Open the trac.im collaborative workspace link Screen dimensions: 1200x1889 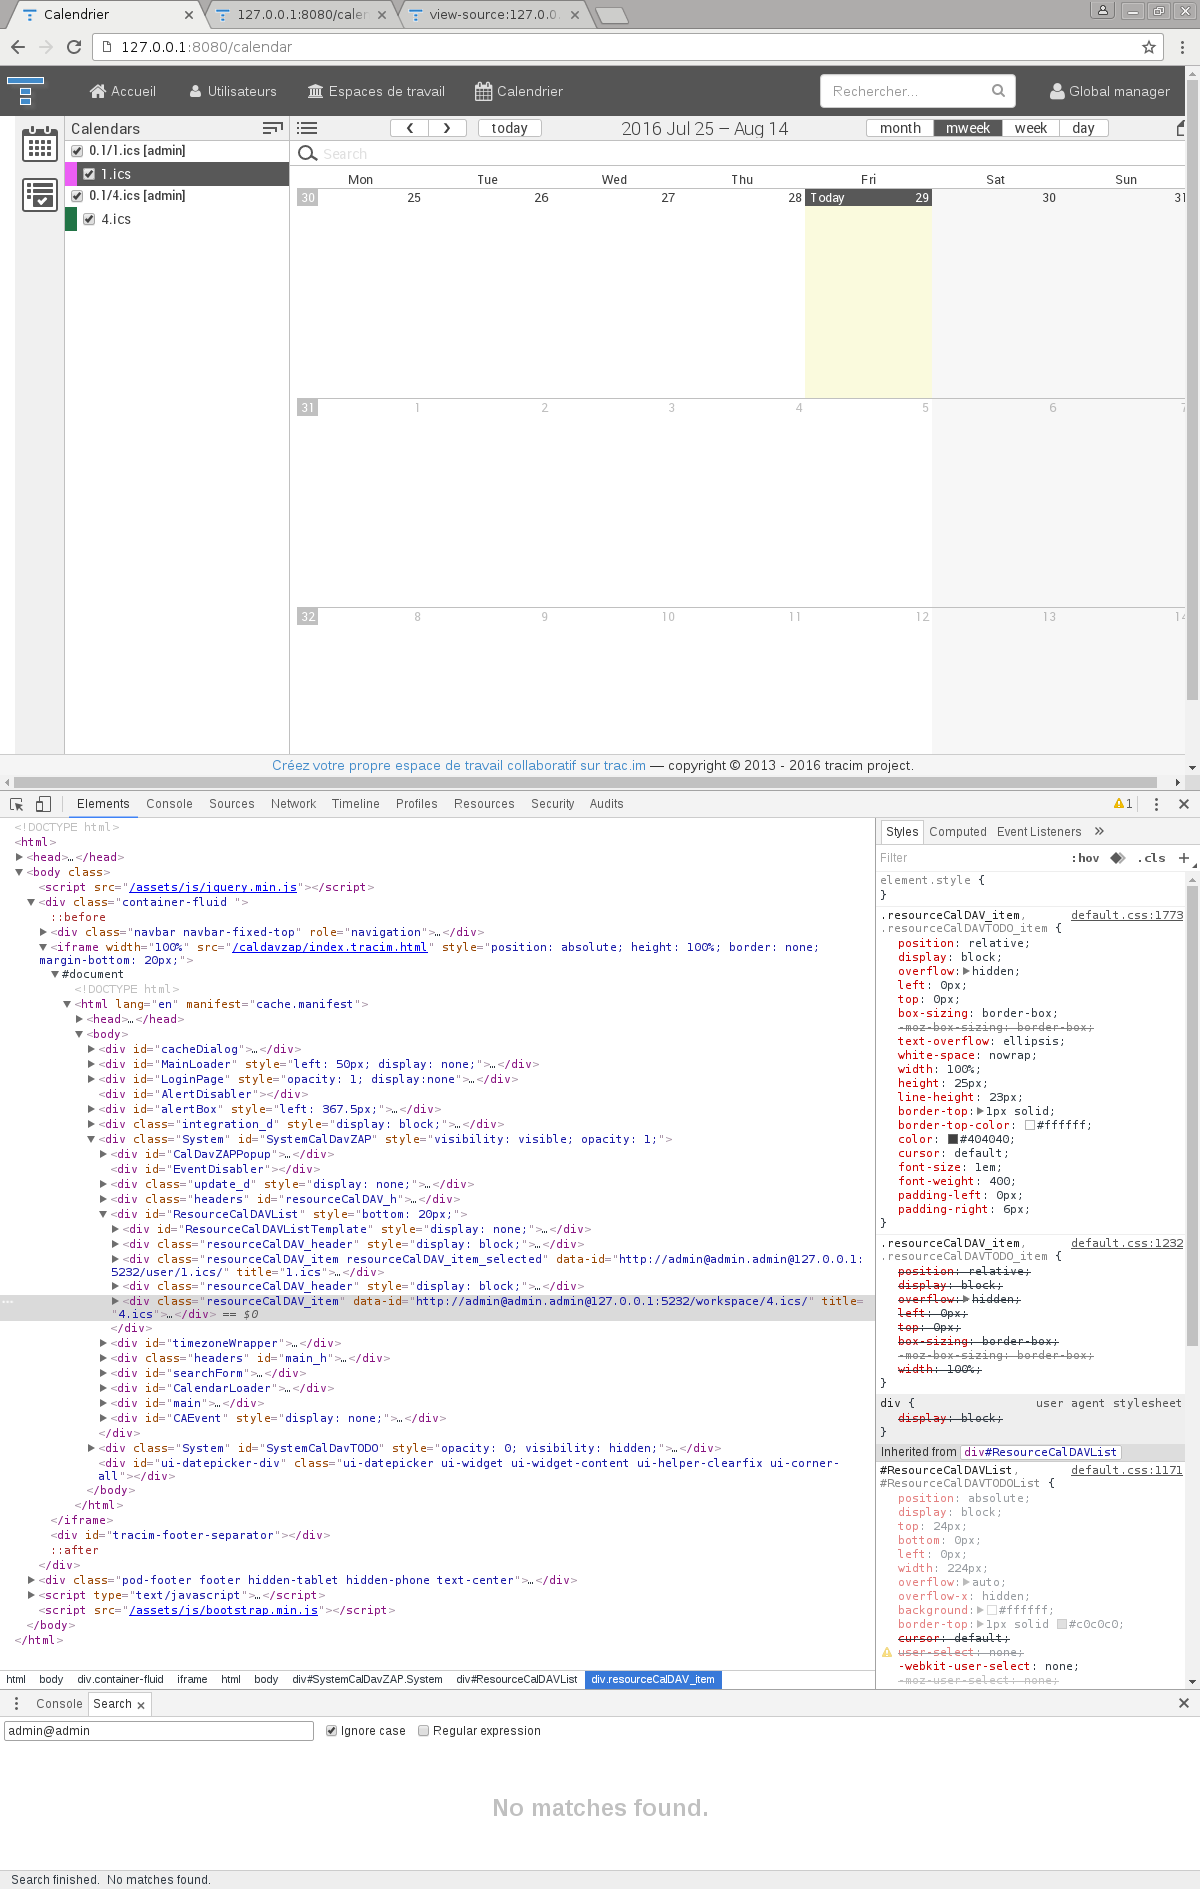[458, 765]
